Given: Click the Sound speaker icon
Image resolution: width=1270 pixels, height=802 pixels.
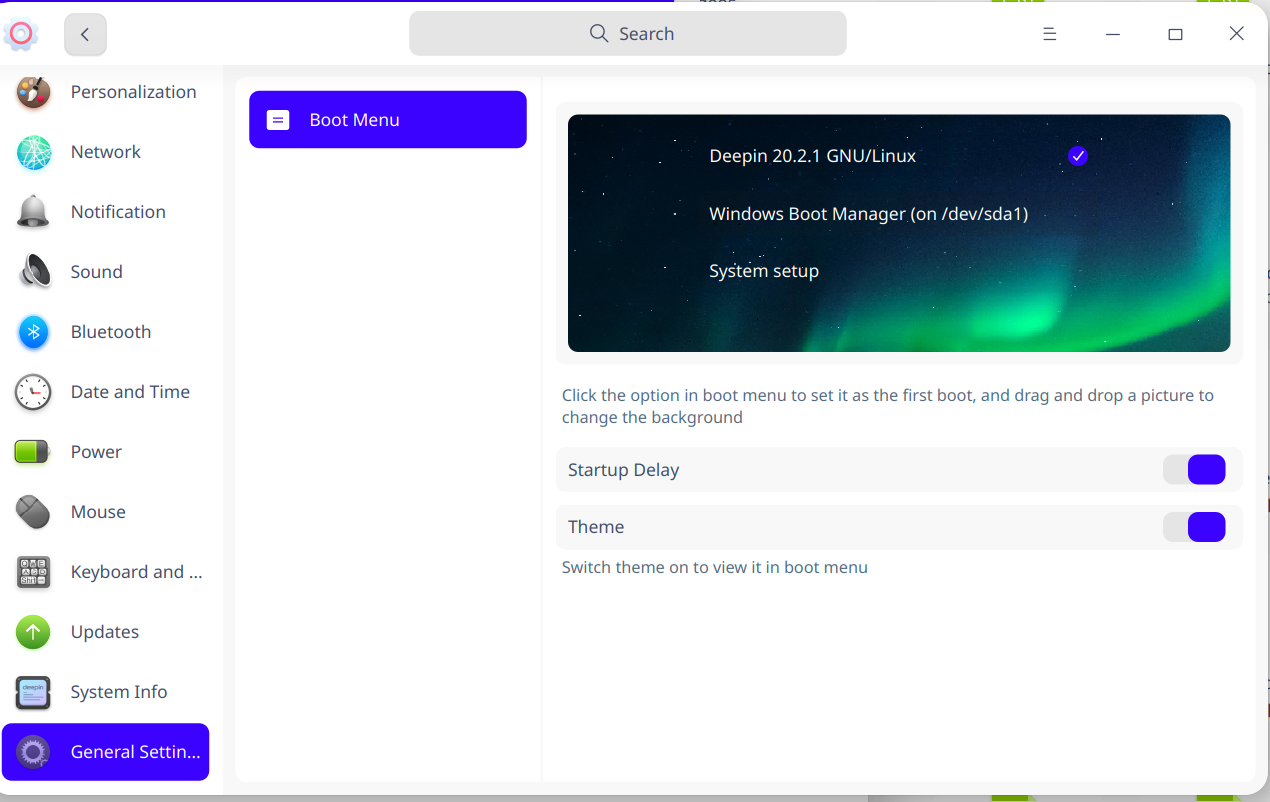Looking at the screenshot, I should click(33, 272).
